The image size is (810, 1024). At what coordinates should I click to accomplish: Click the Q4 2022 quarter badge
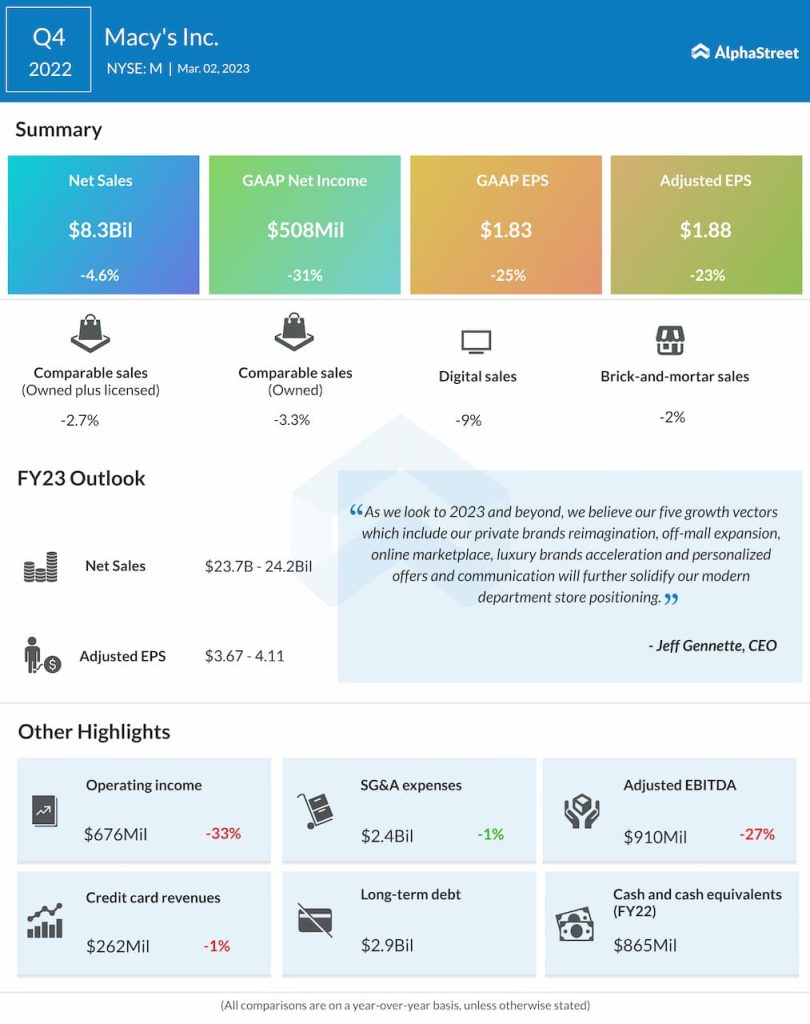[49, 51]
